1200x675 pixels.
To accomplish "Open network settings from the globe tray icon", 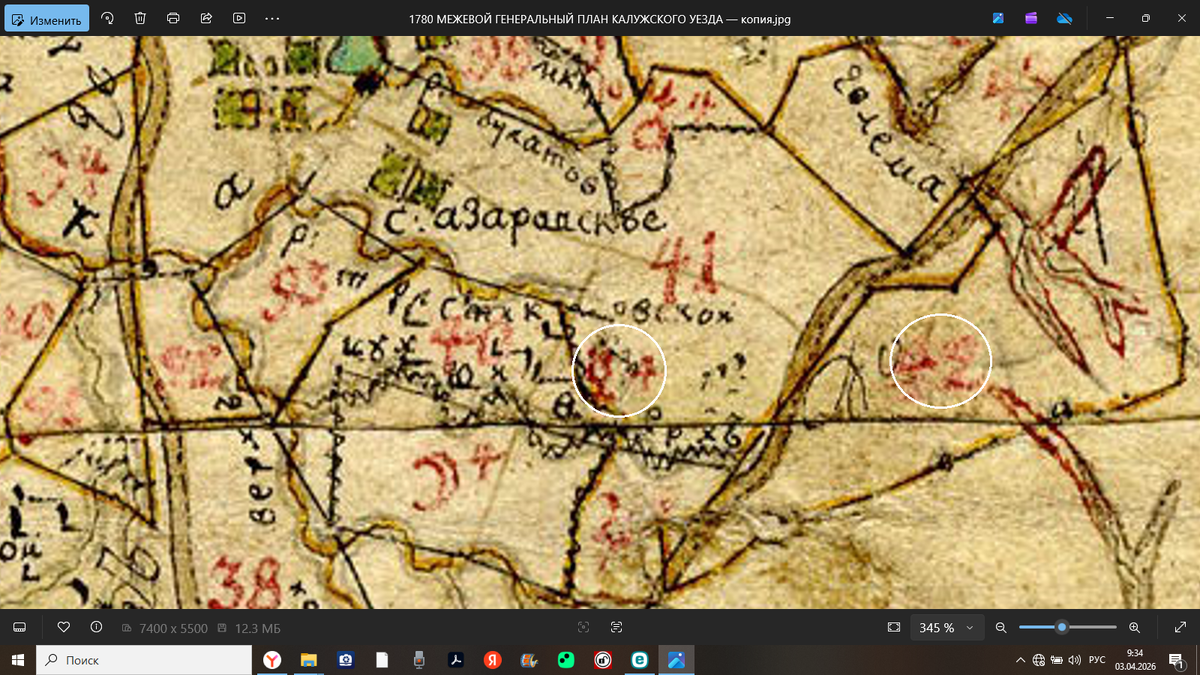I will (x=1039, y=660).
